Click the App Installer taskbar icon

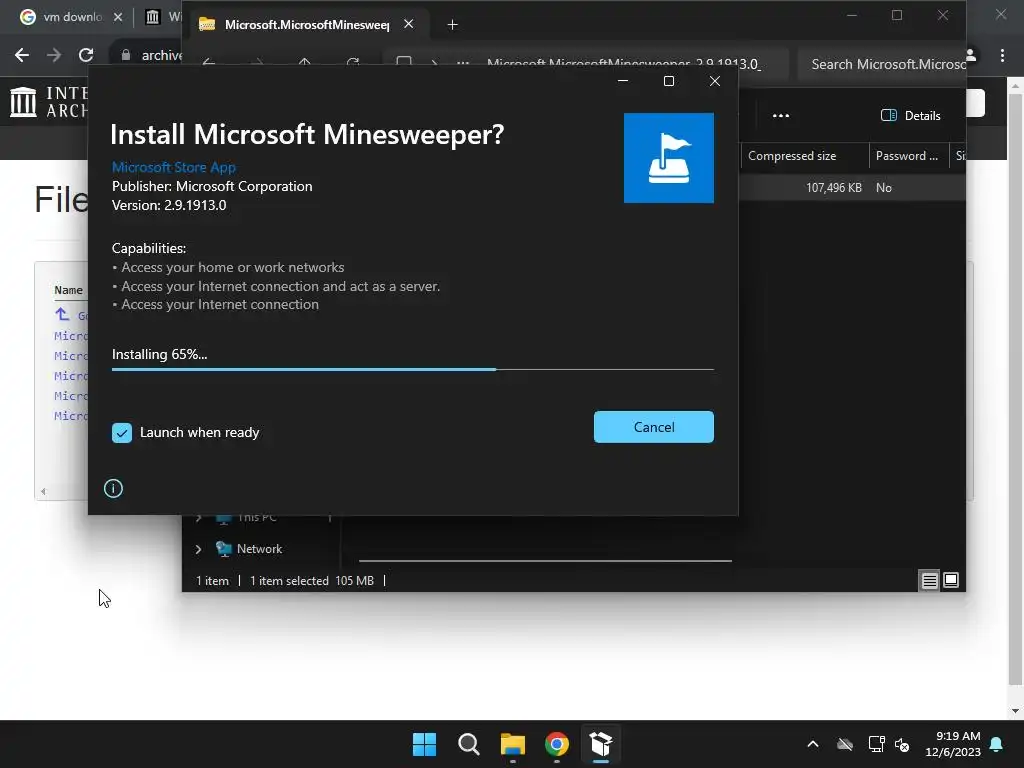(x=601, y=744)
